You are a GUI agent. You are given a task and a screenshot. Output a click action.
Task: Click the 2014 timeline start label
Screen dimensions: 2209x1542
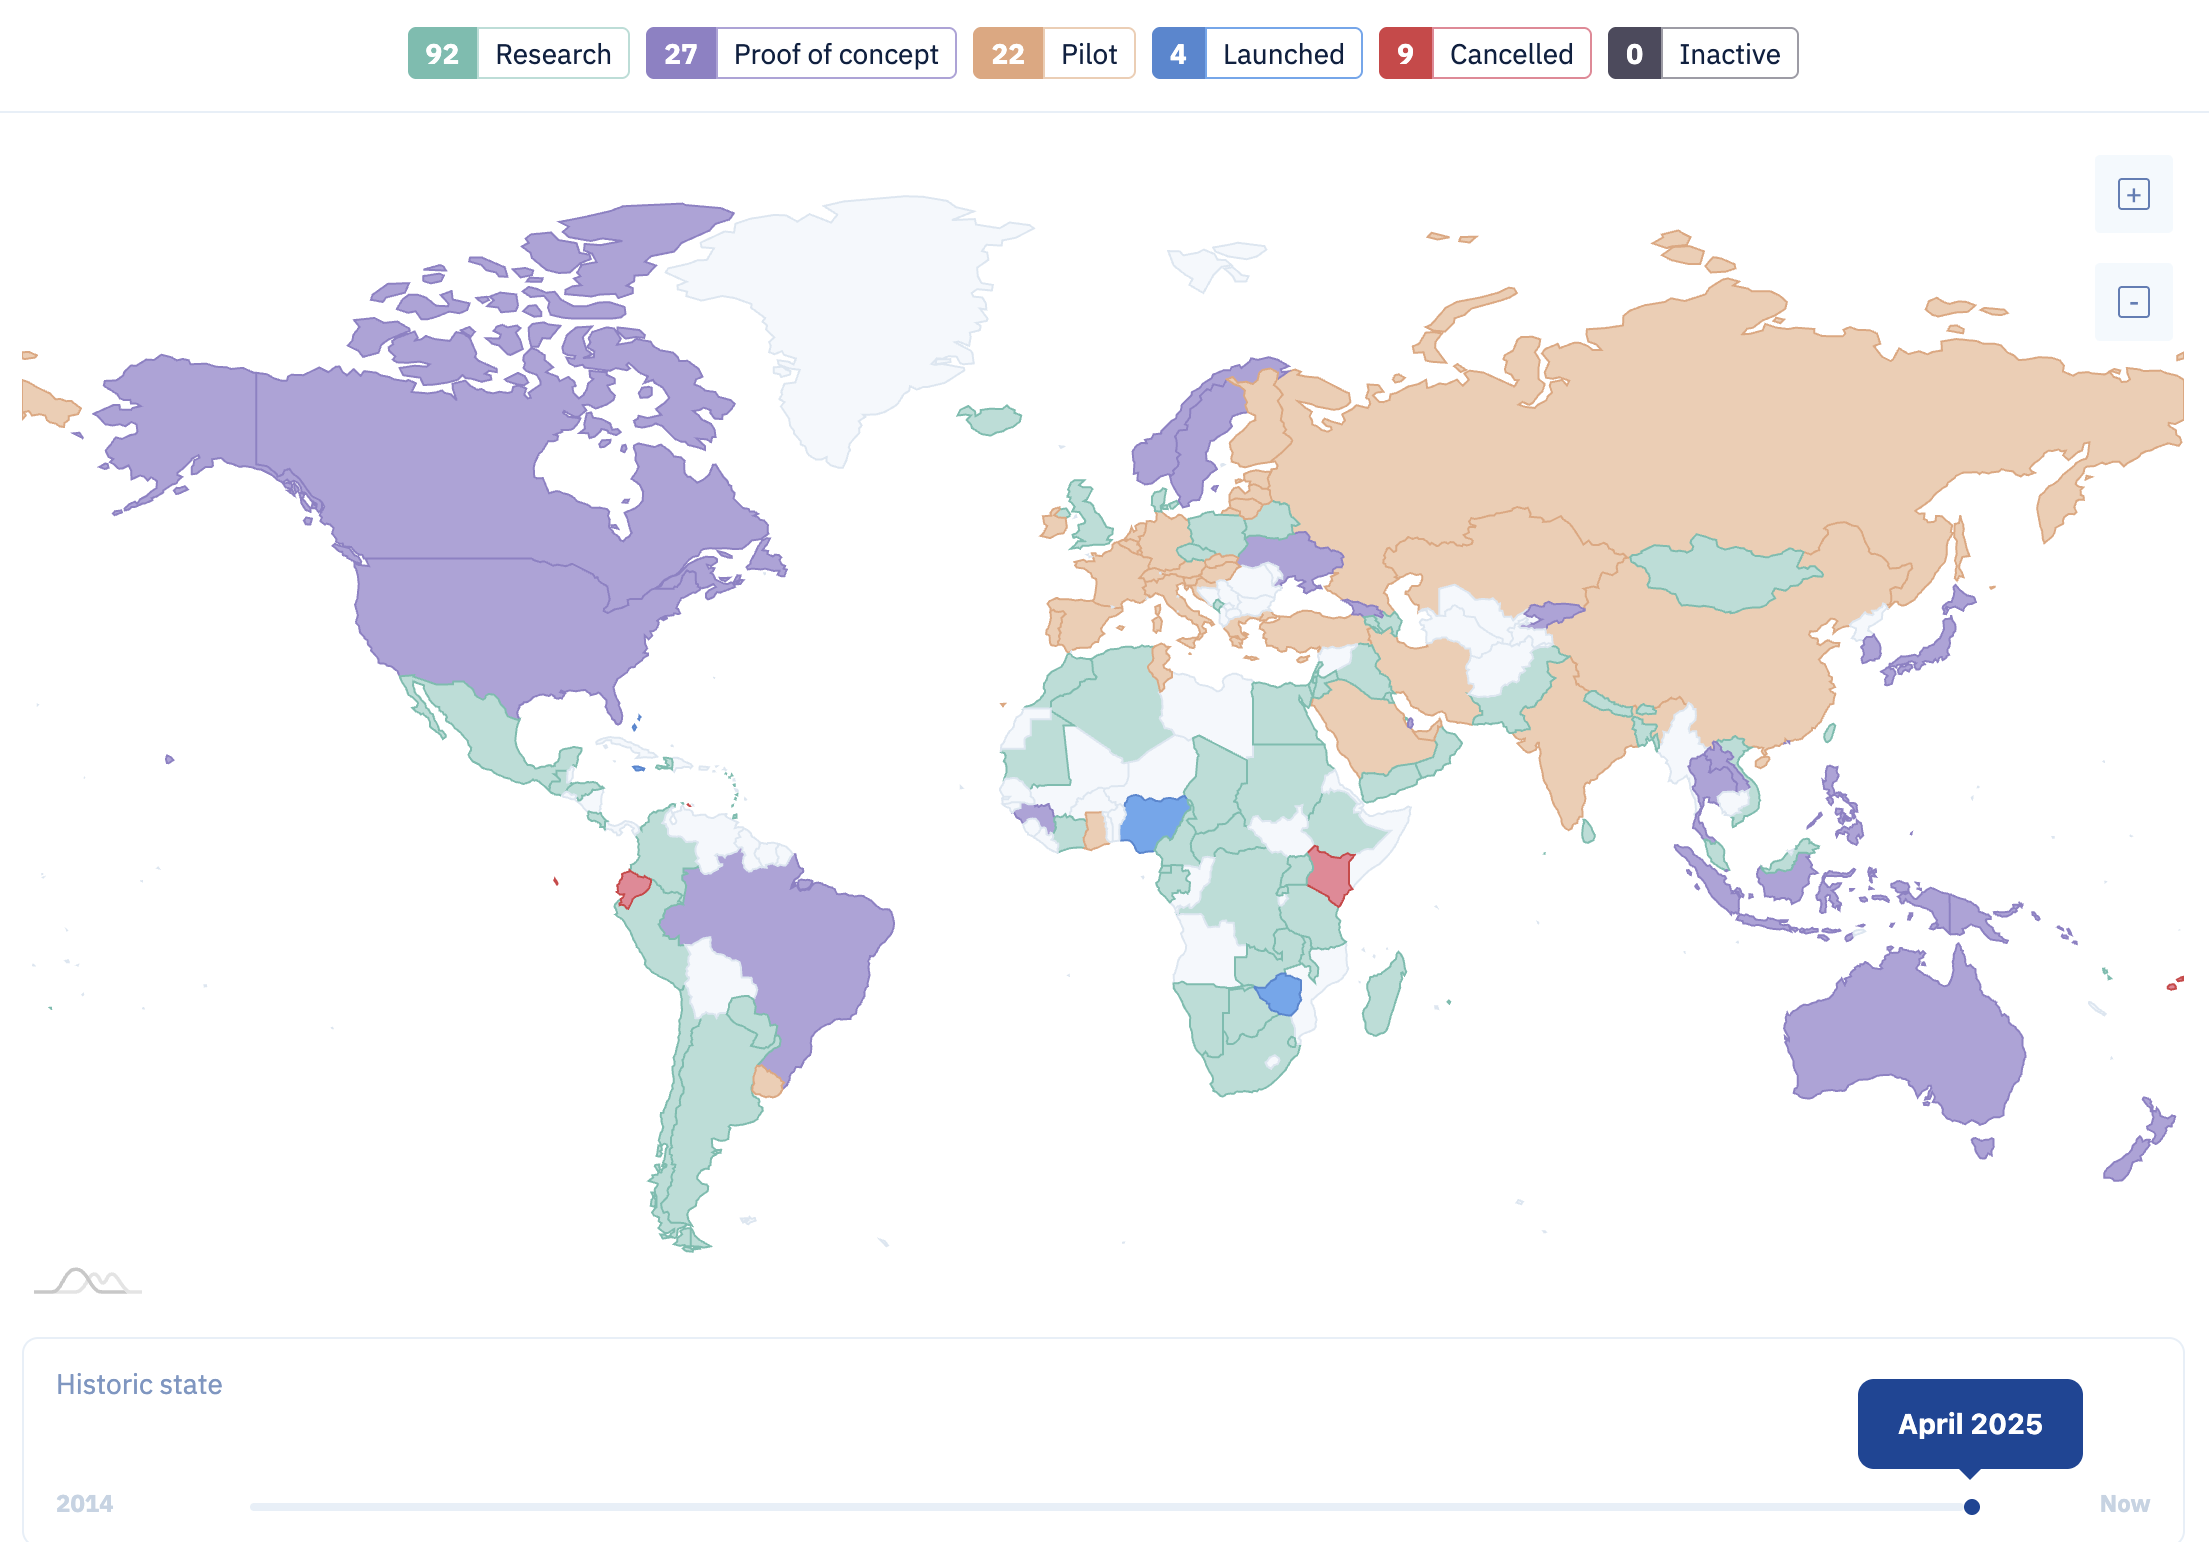(84, 1504)
